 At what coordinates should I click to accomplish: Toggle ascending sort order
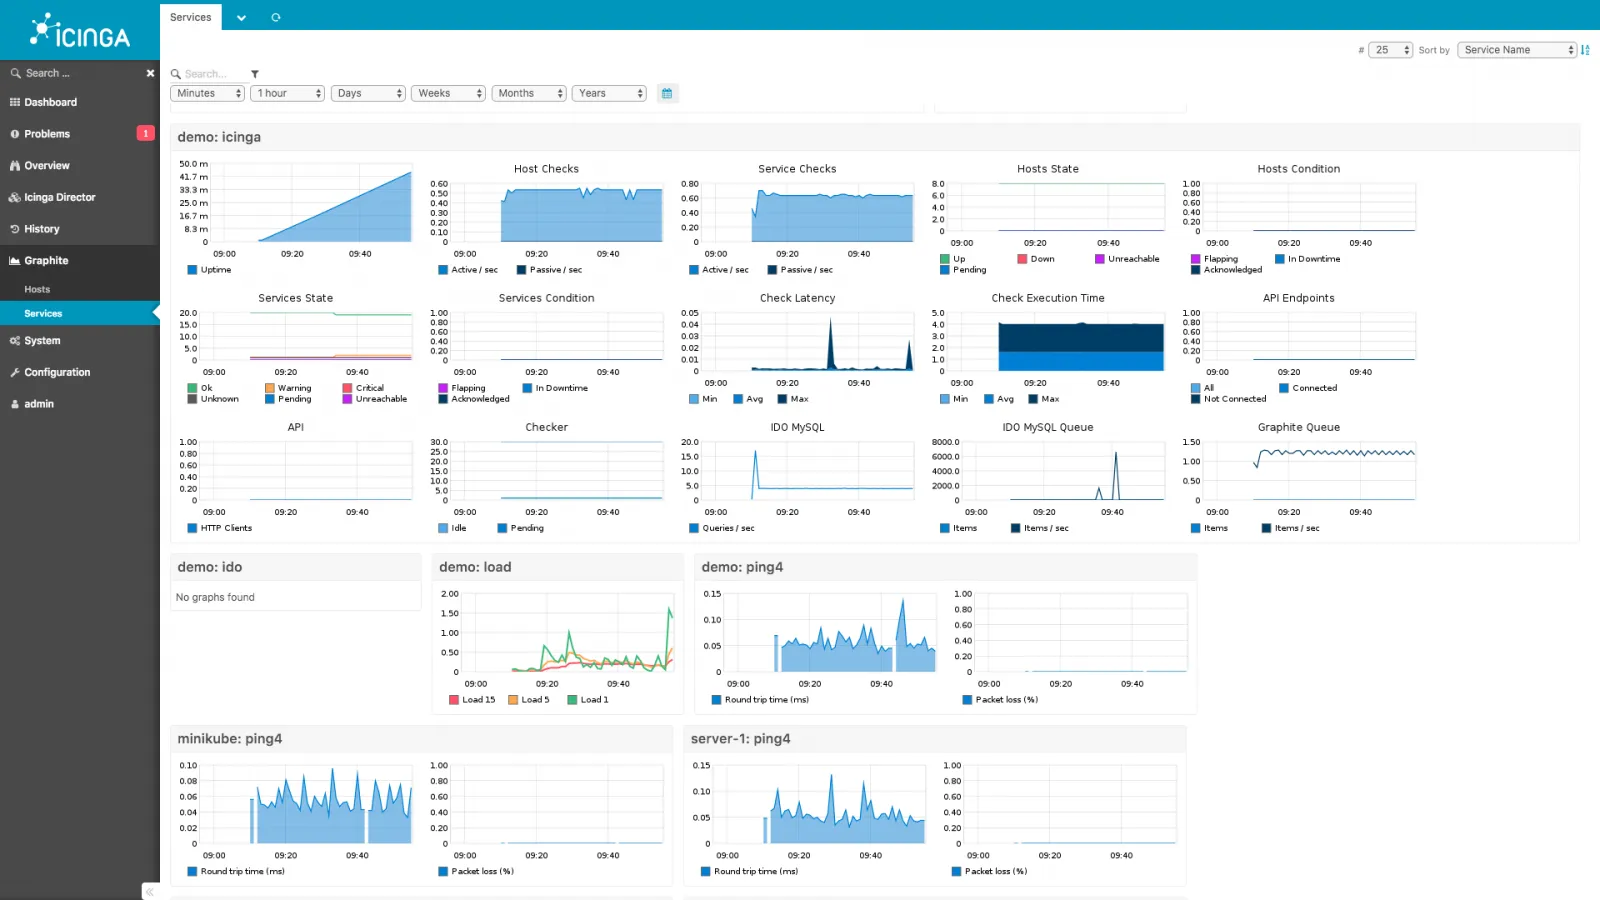pyautogui.click(x=1585, y=49)
